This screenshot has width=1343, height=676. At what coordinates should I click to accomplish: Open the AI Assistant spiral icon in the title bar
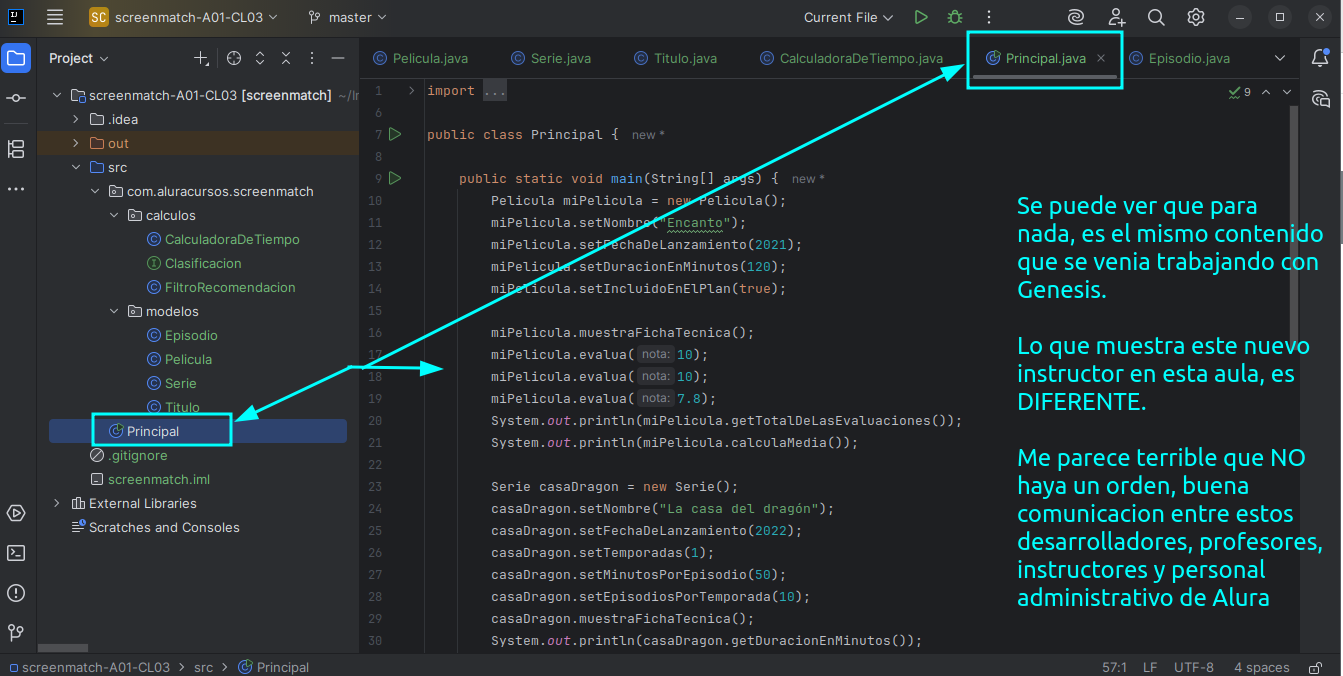coord(1076,17)
